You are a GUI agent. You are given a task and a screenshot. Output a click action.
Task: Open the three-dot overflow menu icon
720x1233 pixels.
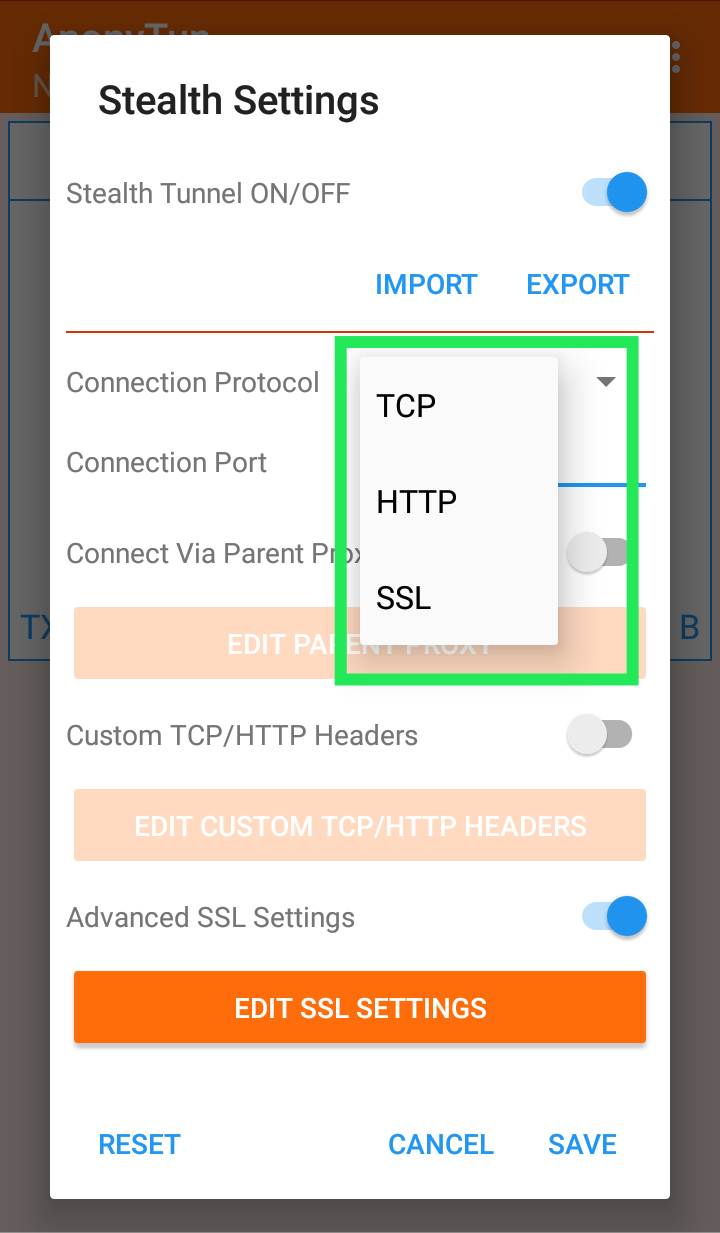pos(677,57)
